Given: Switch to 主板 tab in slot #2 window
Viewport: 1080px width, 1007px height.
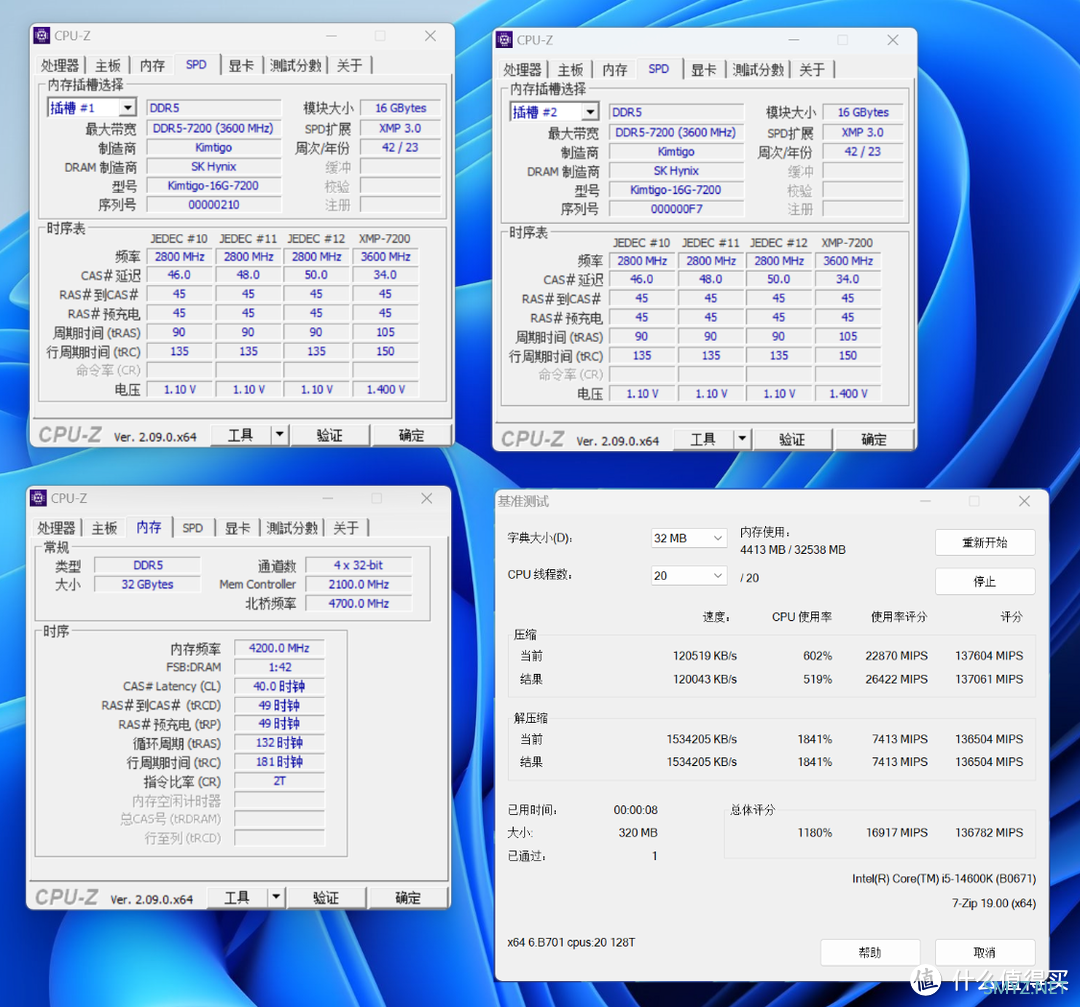Looking at the screenshot, I should (570, 70).
